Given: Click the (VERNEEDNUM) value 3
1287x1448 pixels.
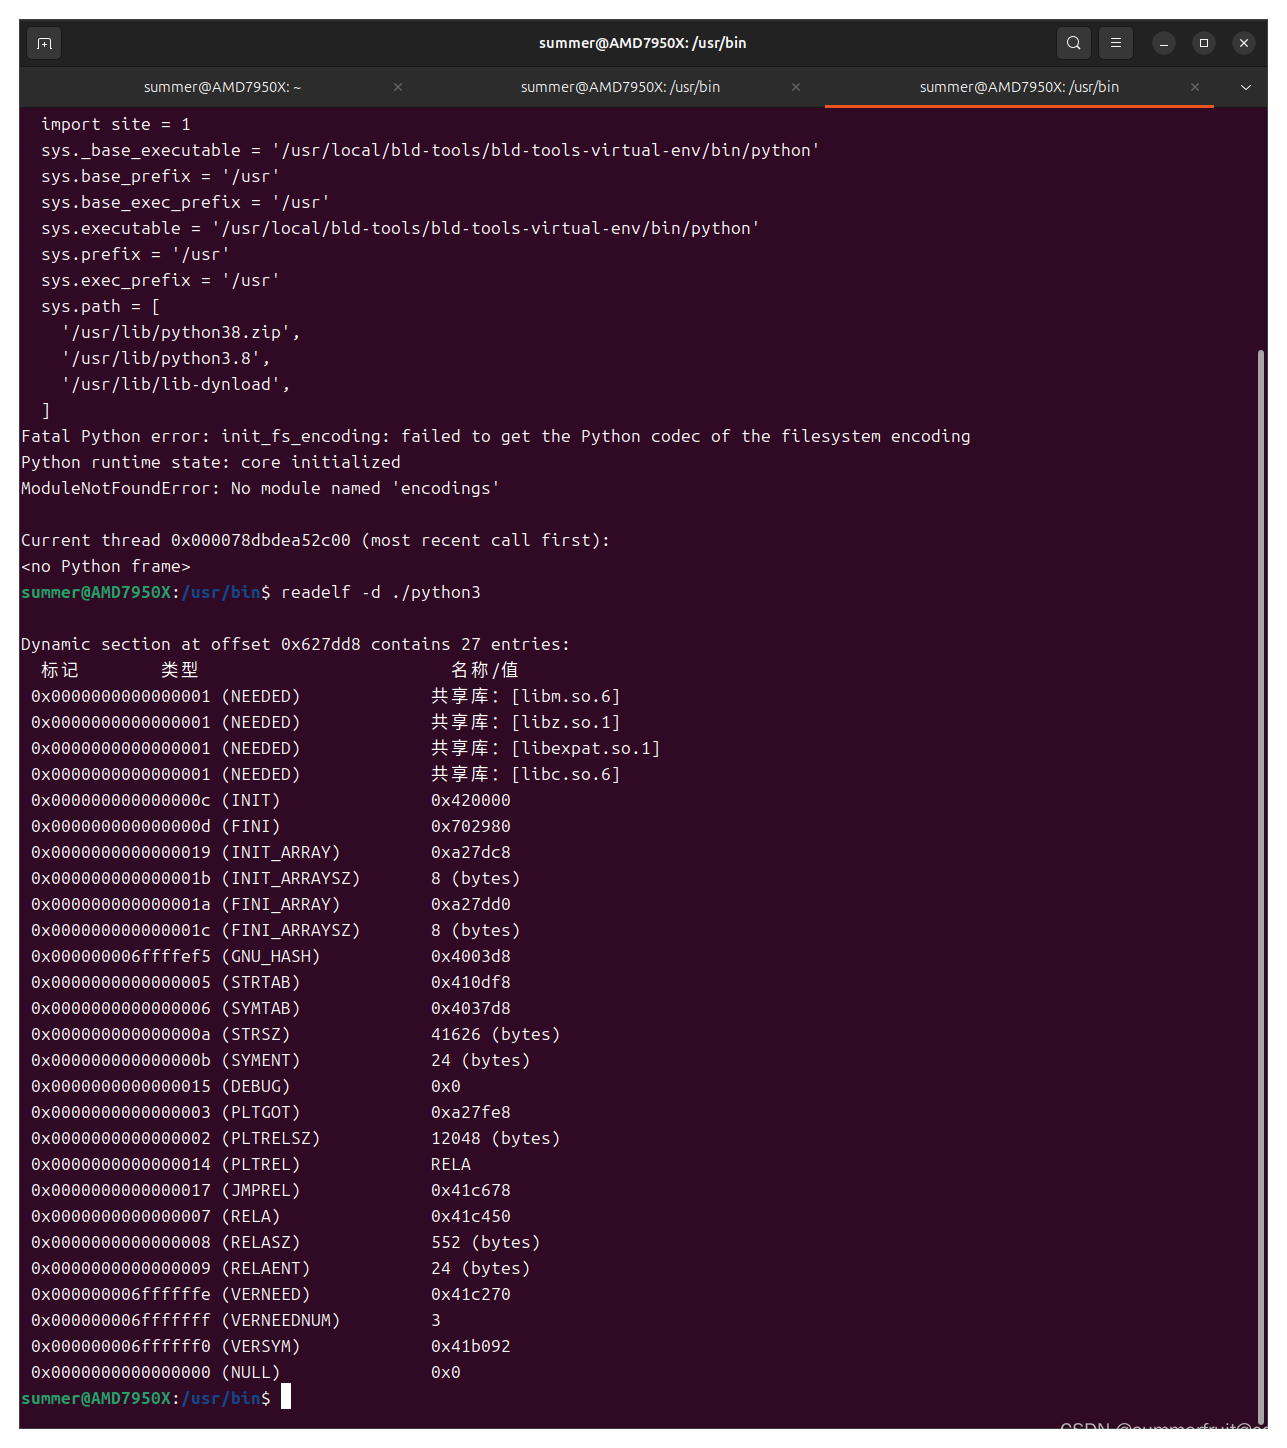Looking at the screenshot, I should point(436,1320).
